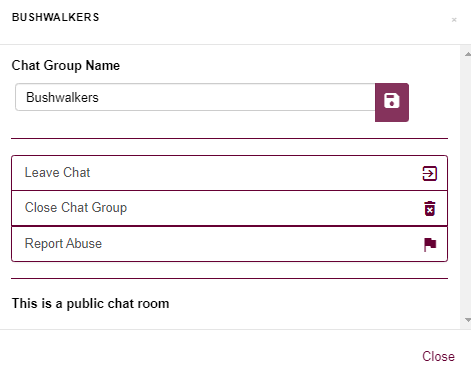Click the Close link at the bottom
The width and height of the screenshot is (471, 380).
[x=438, y=356]
